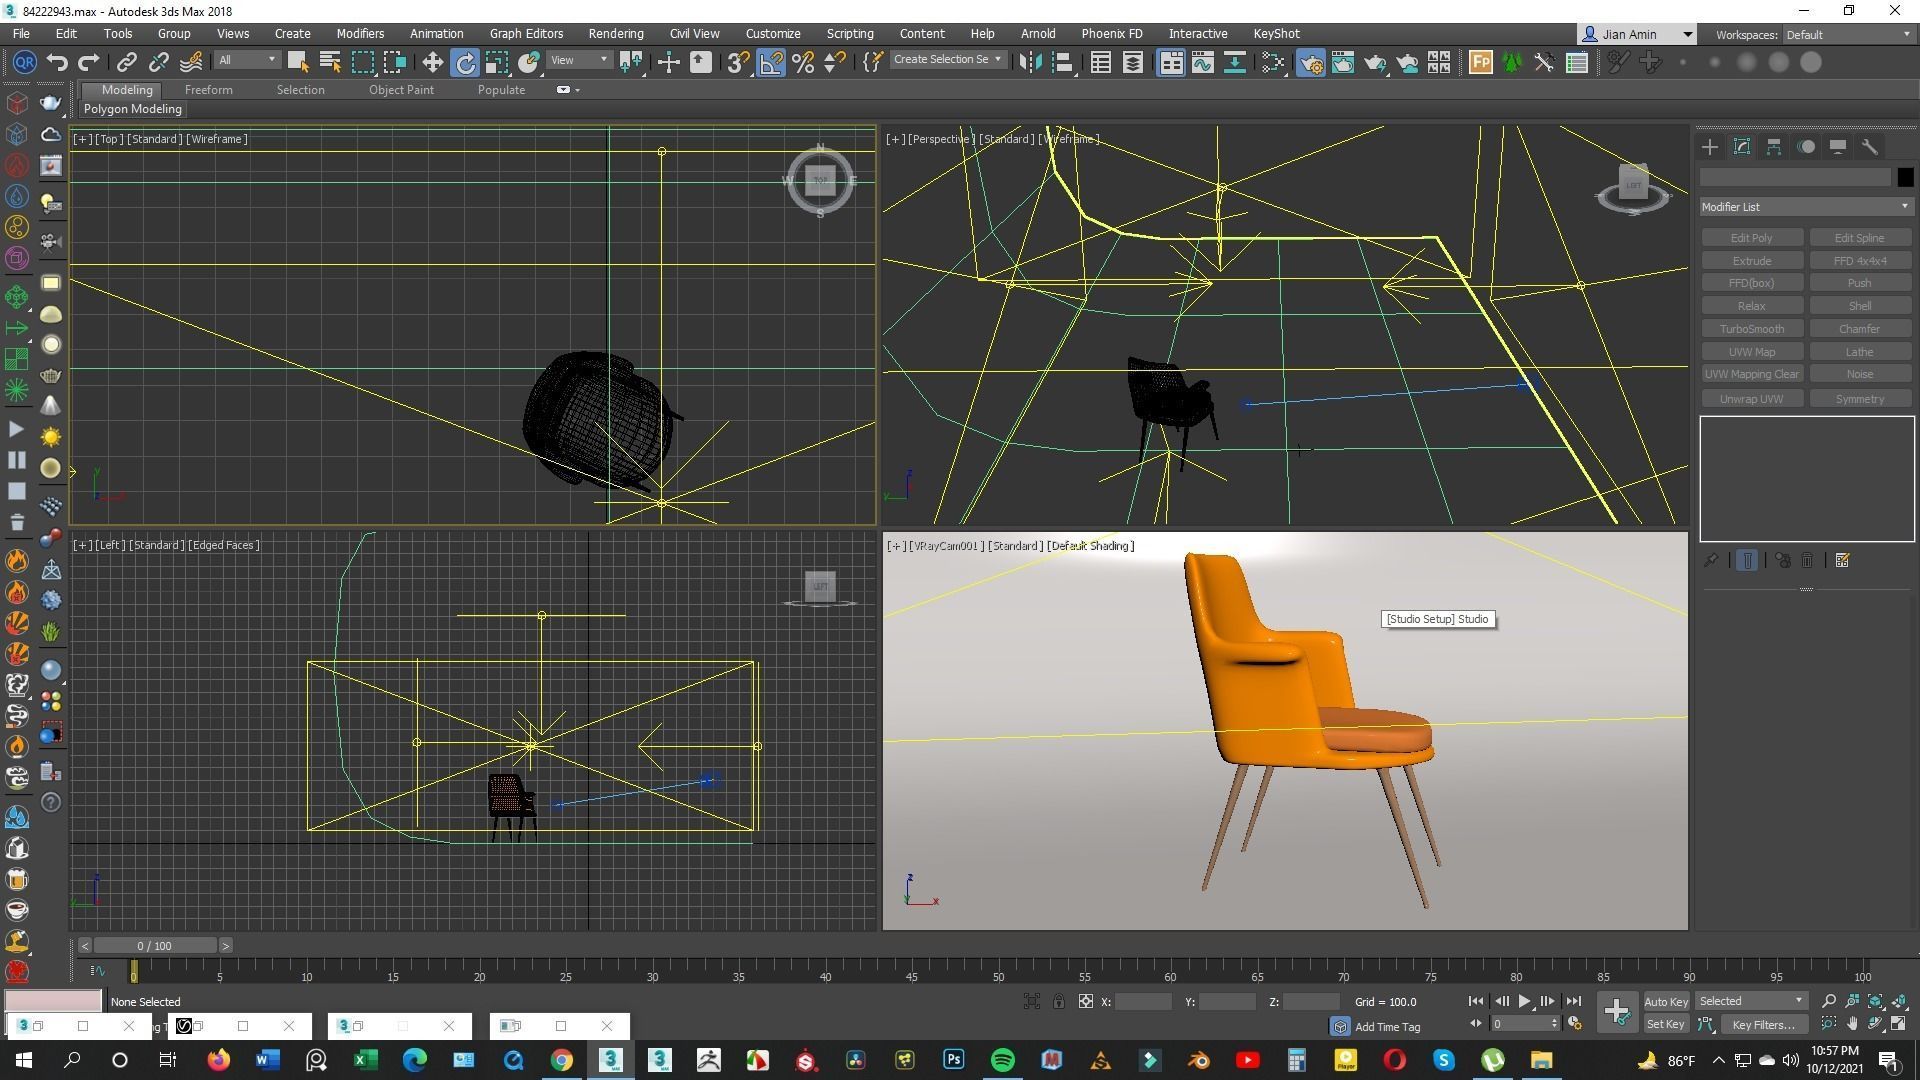Click the Edit Poly modifier button
The image size is (1920, 1080).
(x=1751, y=238)
